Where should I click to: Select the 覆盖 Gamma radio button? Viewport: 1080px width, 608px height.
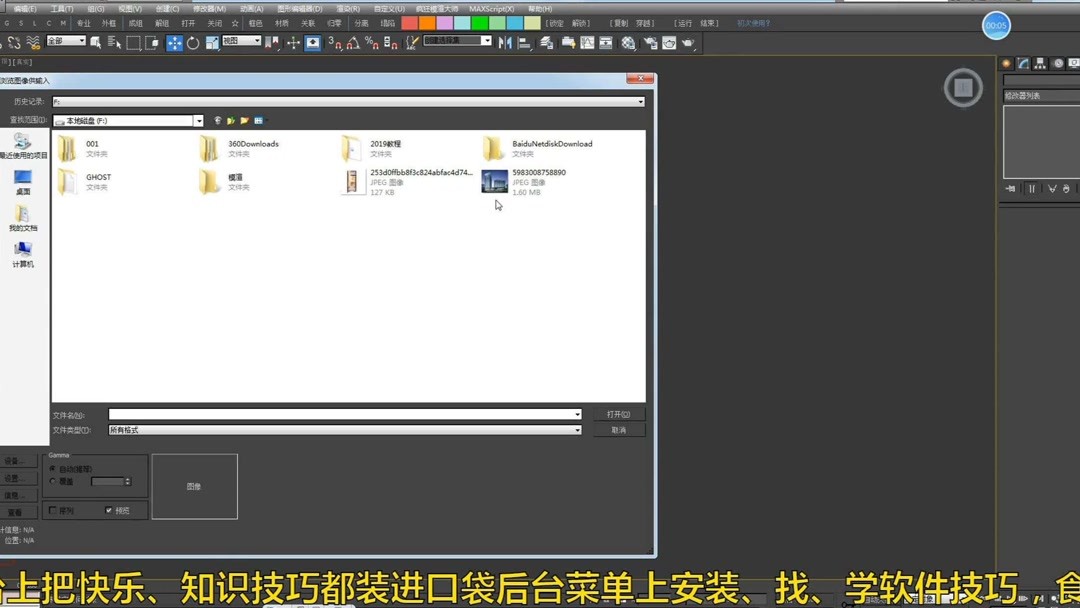52,480
